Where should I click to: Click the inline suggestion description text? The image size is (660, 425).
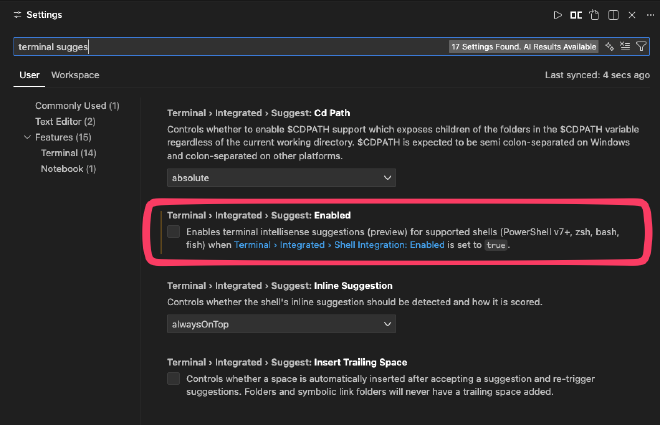(354, 302)
